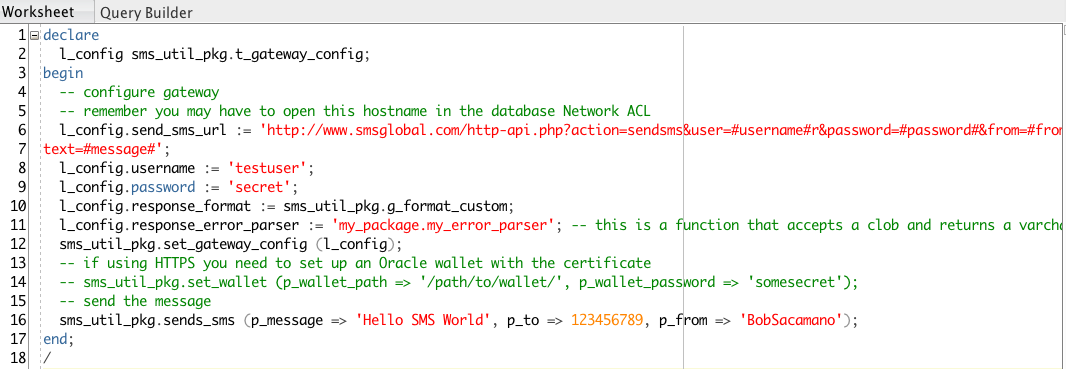Click the number 123456789 on line 16
This screenshot has height=369, width=1066.
pos(607,319)
